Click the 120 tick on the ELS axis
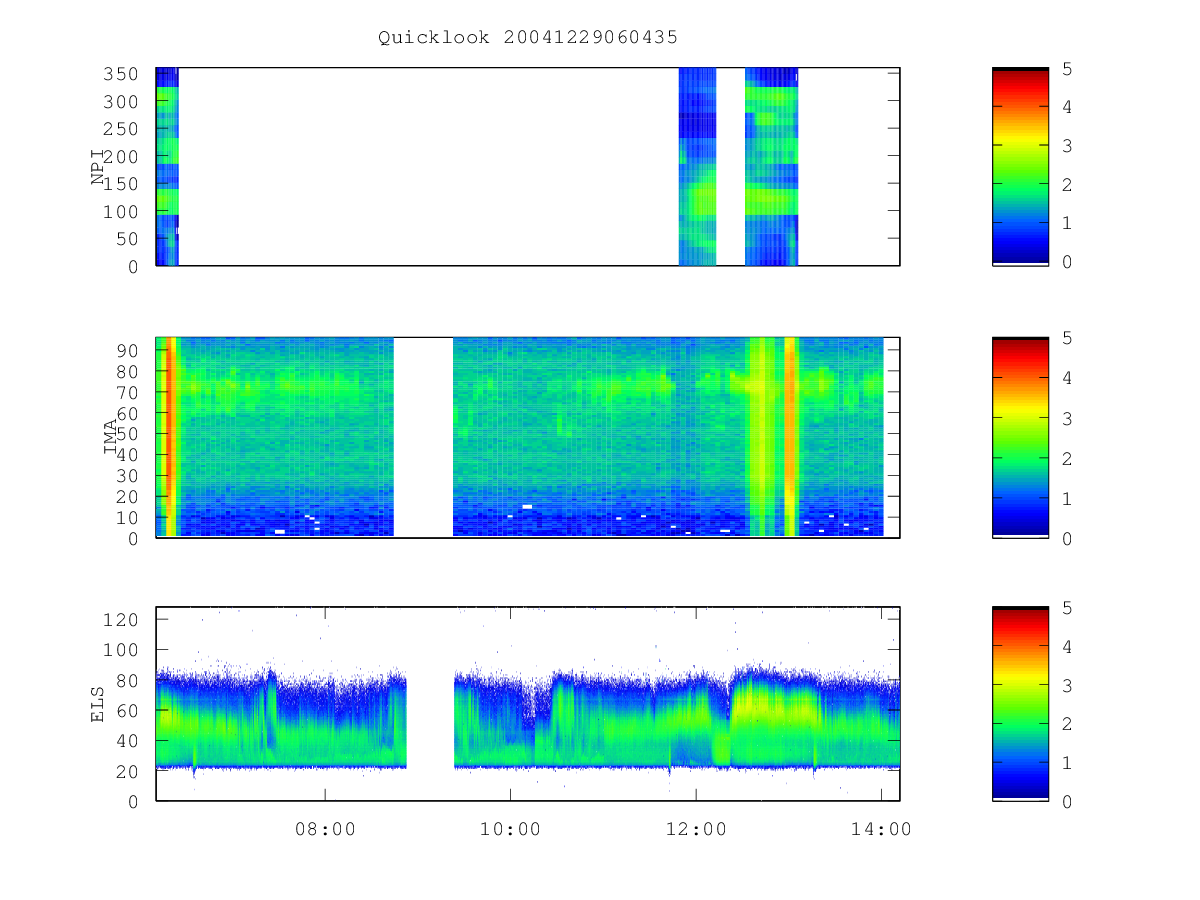Image resolution: width=1200 pixels, height=900 pixels. click(x=121, y=620)
